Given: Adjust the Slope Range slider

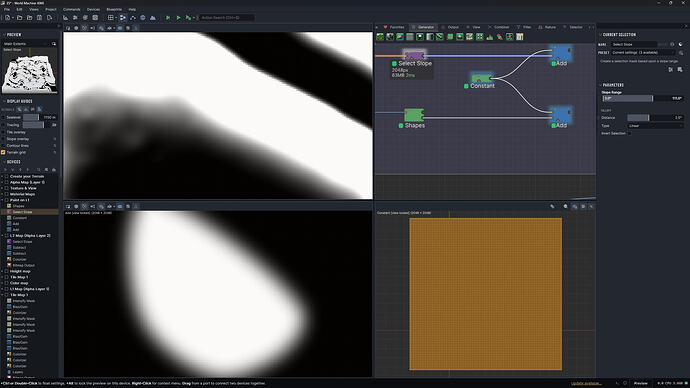Looking at the screenshot, I should pyautogui.click(x=642, y=99).
